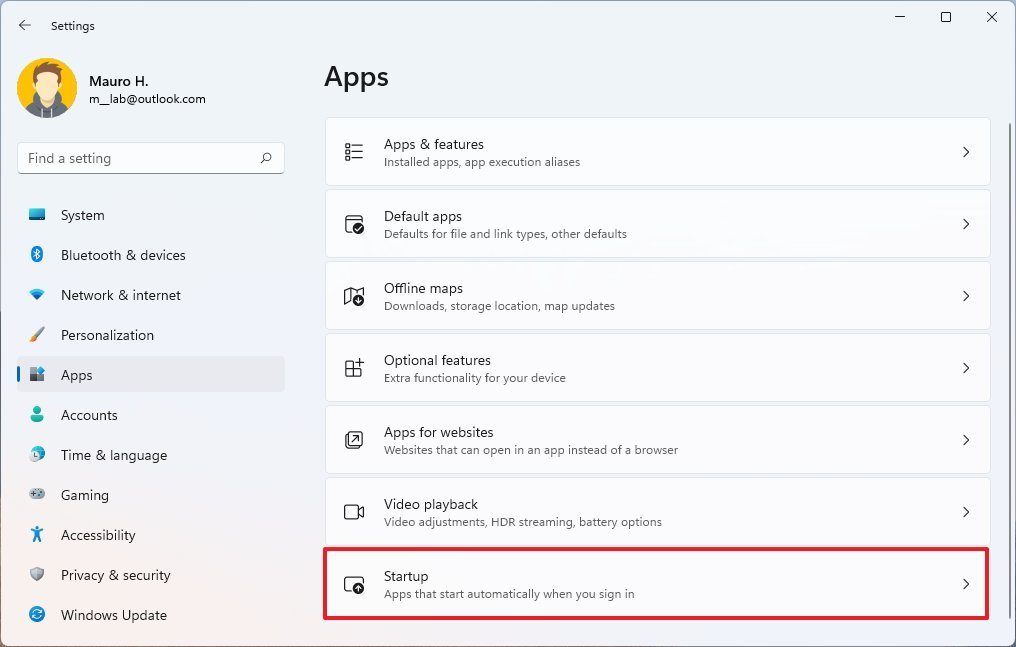Select the Apps & features icon
The height and width of the screenshot is (647, 1016).
point(353,151)
